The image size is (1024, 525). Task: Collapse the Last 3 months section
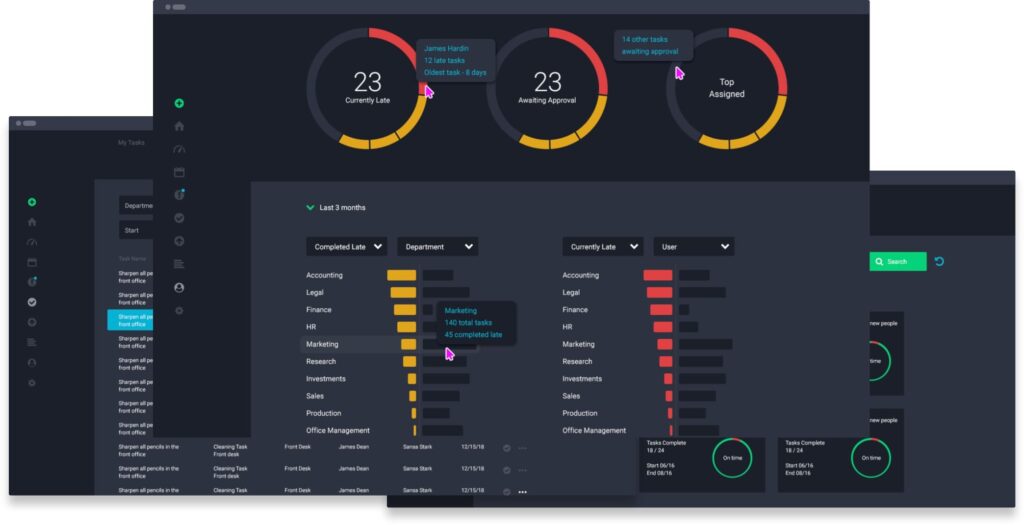pos(310,208)
